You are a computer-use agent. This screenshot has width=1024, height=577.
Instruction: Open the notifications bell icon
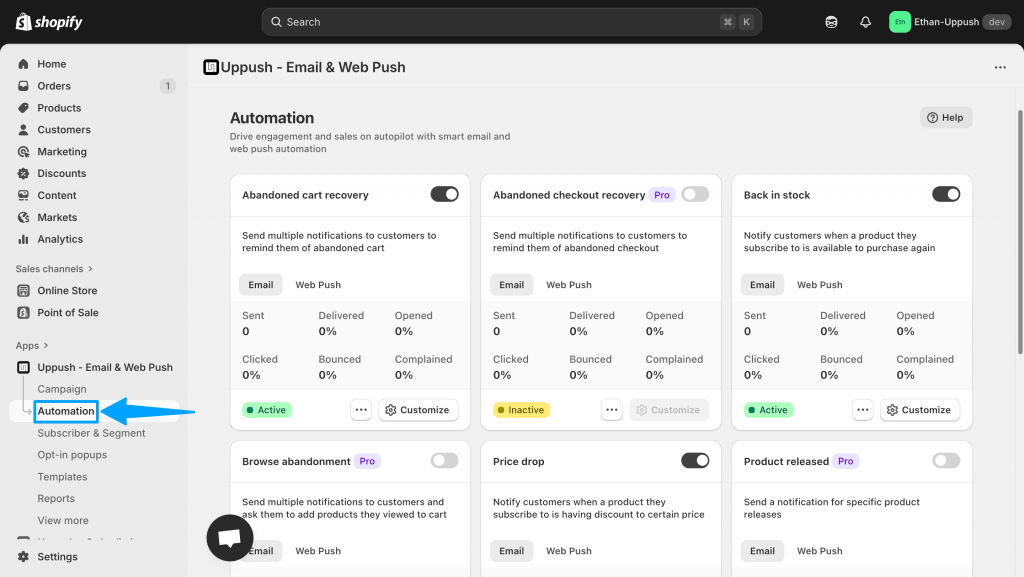pos(865,22)
